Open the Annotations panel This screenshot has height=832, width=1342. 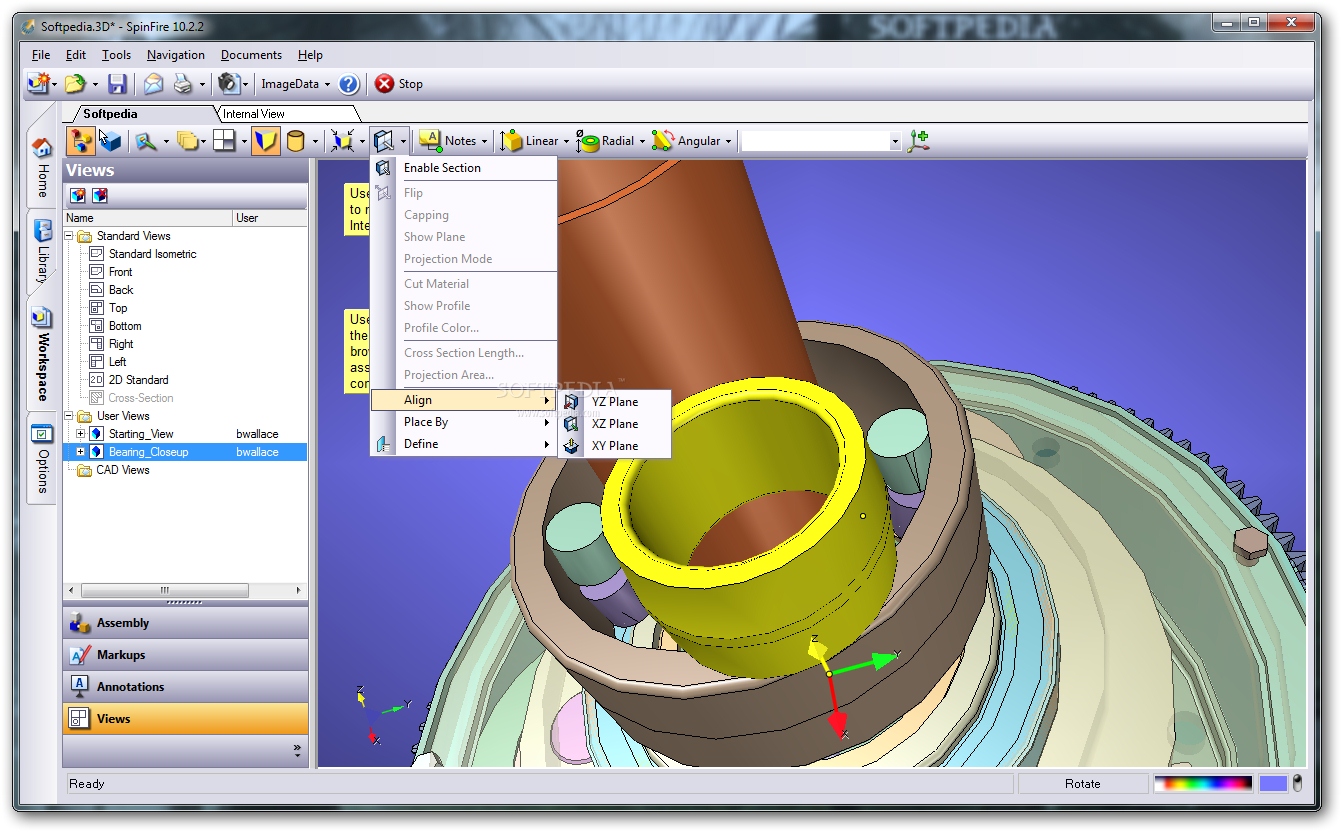(186, 687)
